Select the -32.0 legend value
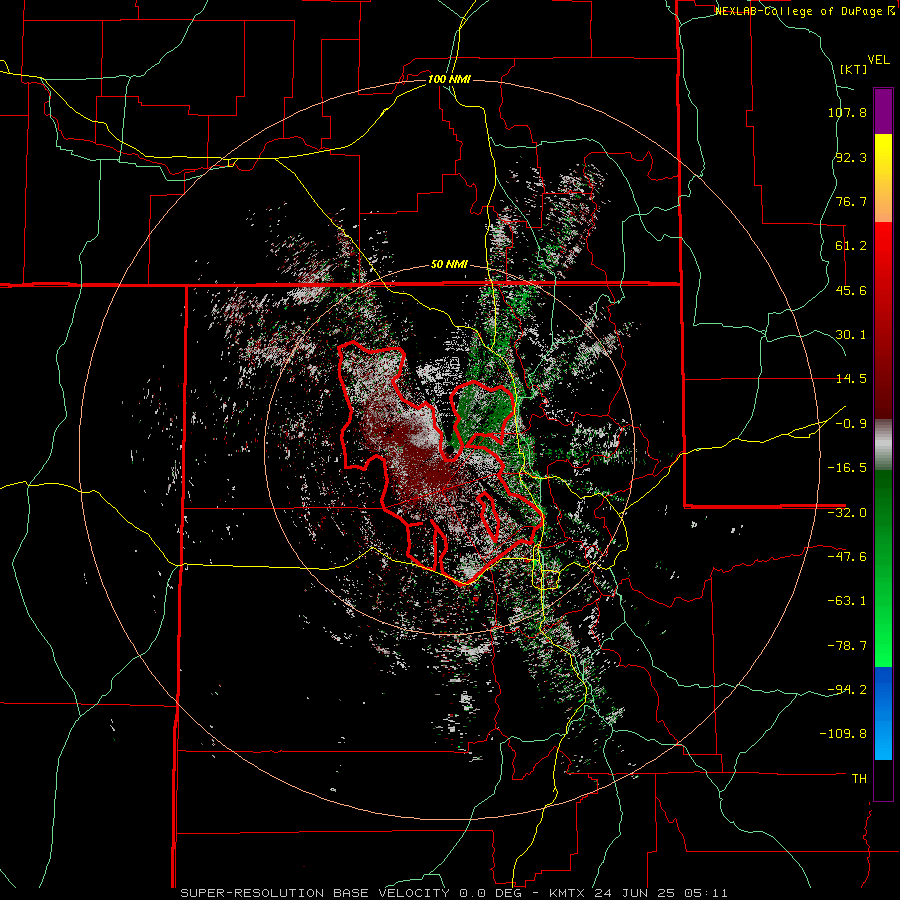The width and height of the screenshot is (900, 900). coord(847,513)
